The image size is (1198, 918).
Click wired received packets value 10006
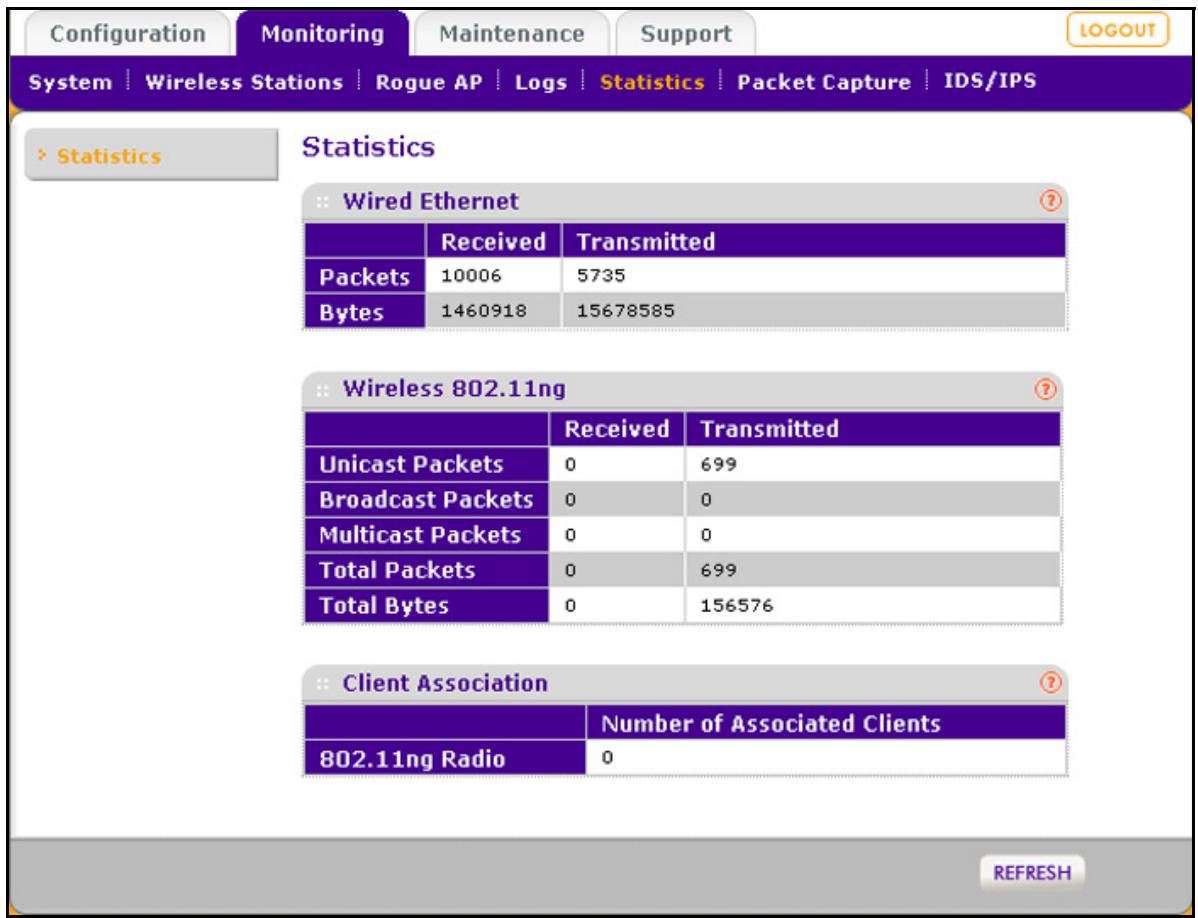471,276
